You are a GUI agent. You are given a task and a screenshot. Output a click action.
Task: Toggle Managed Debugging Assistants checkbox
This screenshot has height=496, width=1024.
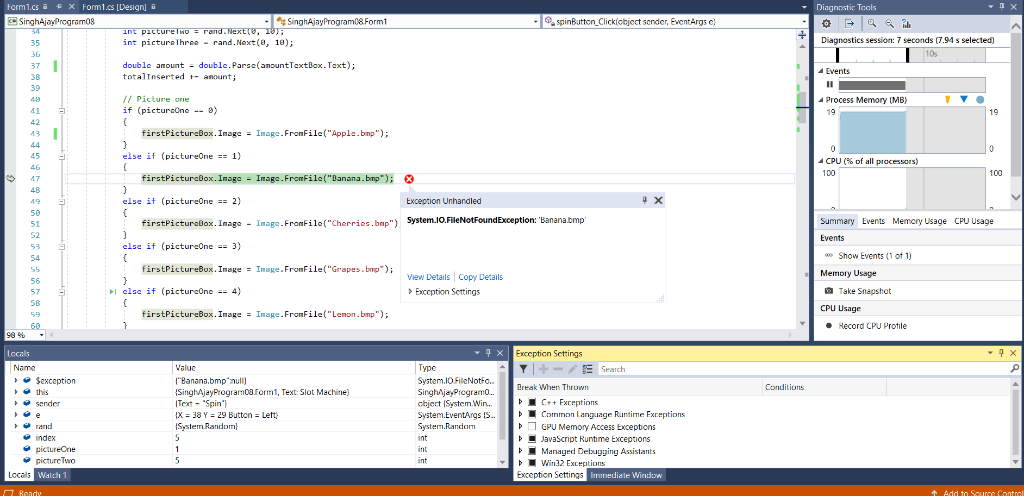click(532, 451)
